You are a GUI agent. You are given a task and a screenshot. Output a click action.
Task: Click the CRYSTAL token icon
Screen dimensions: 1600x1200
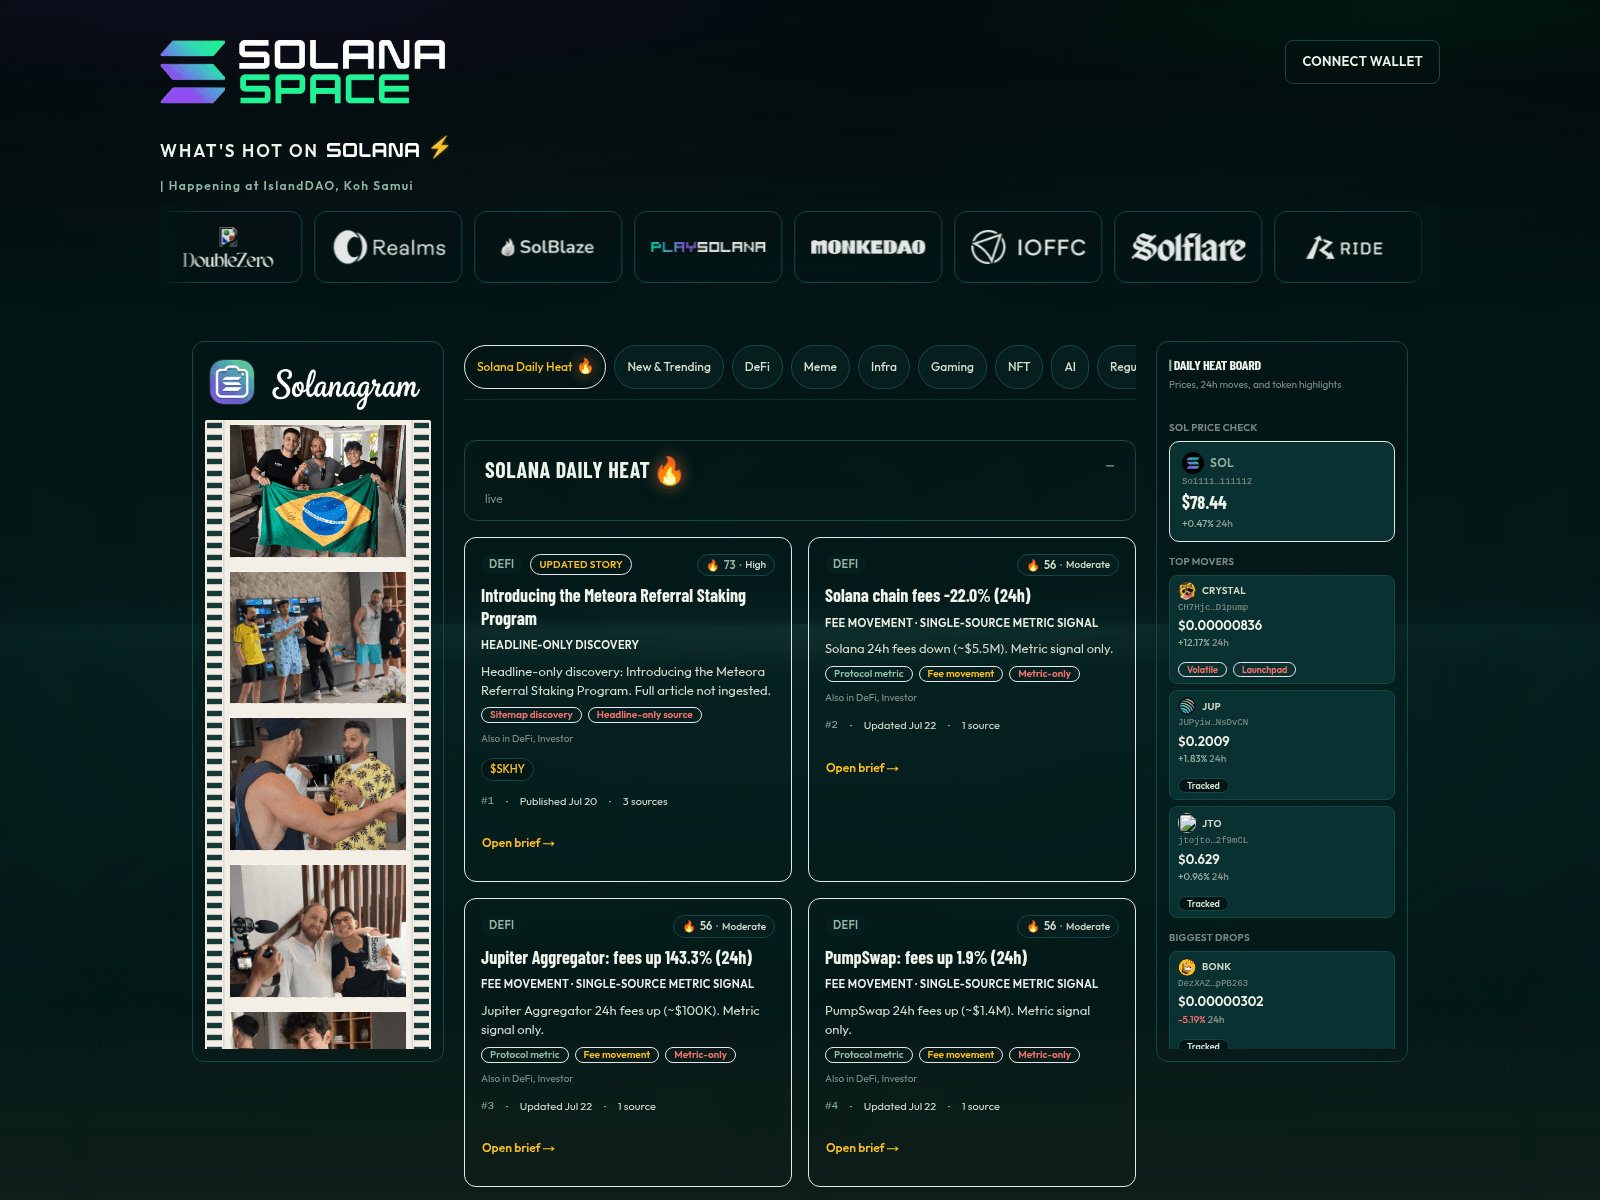[x=1187, y=591]
